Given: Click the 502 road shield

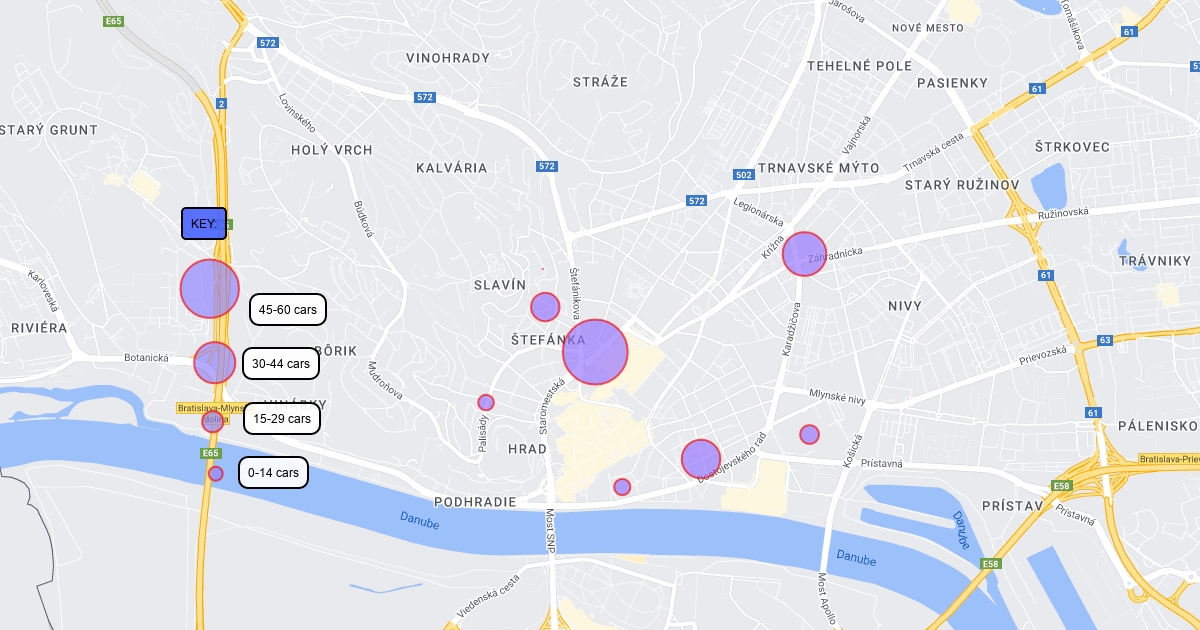Looking at the screenshot, I should pyautogui.click(x=743, y=175).
